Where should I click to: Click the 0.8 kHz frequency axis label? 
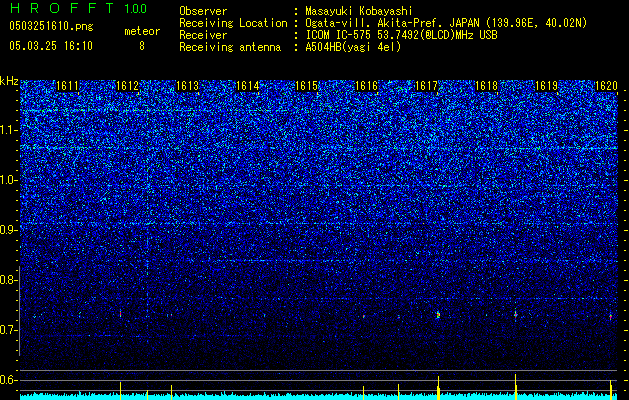click(x=9, y=280)
